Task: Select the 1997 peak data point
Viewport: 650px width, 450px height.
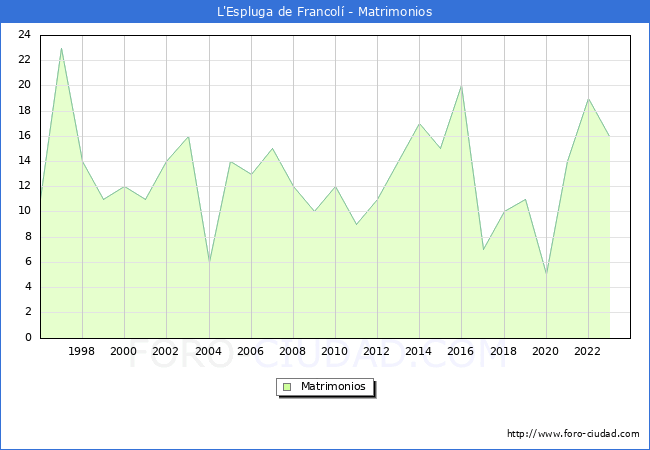Action: (61, 48)
